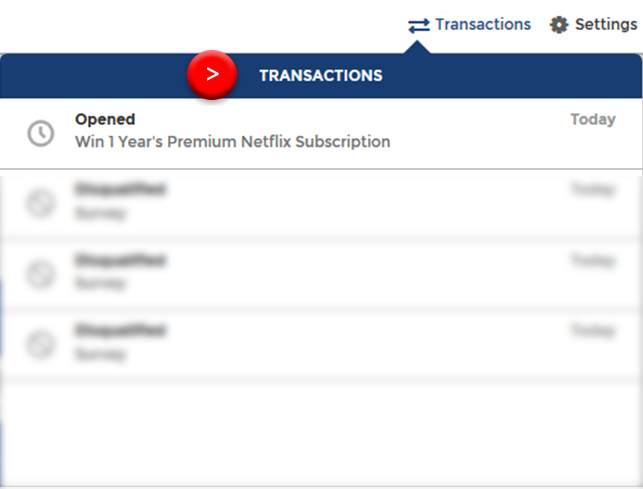
Task: Click the TRANSACTIONS panel header title
Action: click(x=321, y=75)
